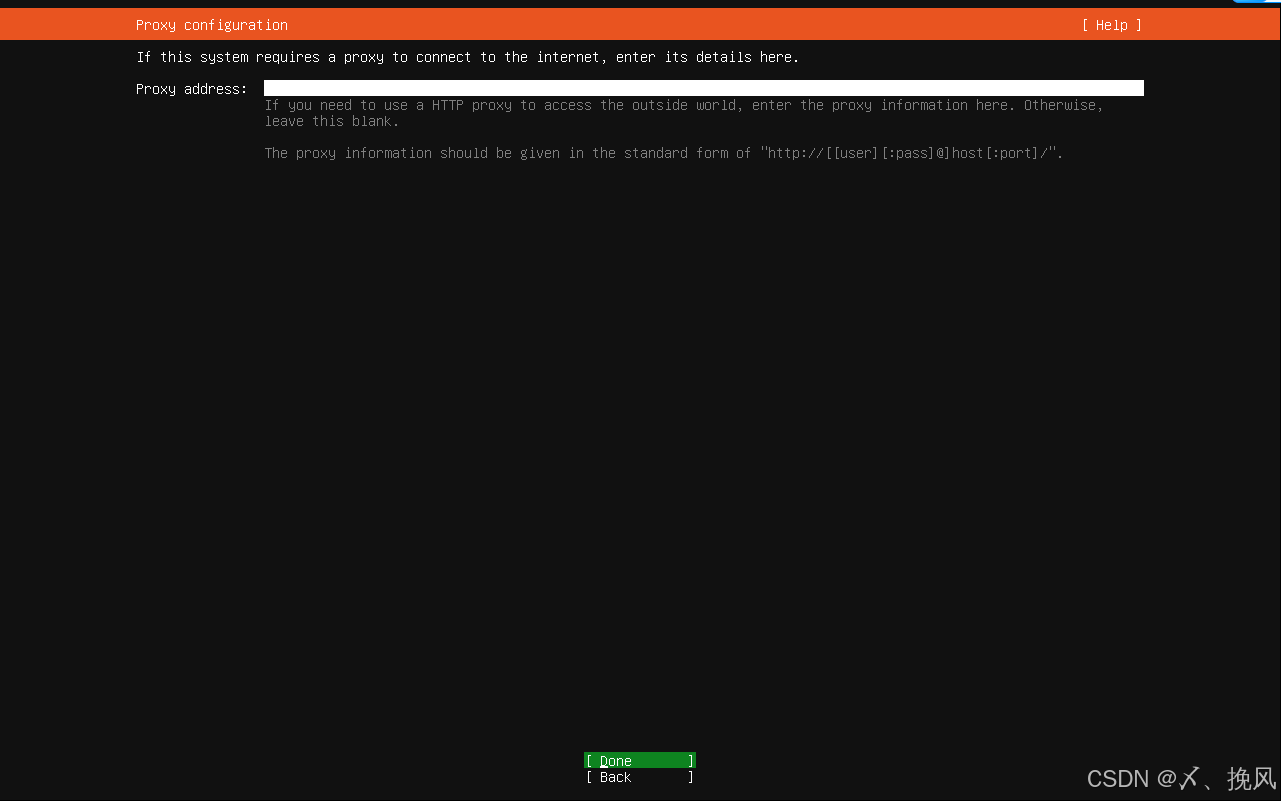
Task: Click the 'Proxy address:' label
Action: [x=191, y=88]
